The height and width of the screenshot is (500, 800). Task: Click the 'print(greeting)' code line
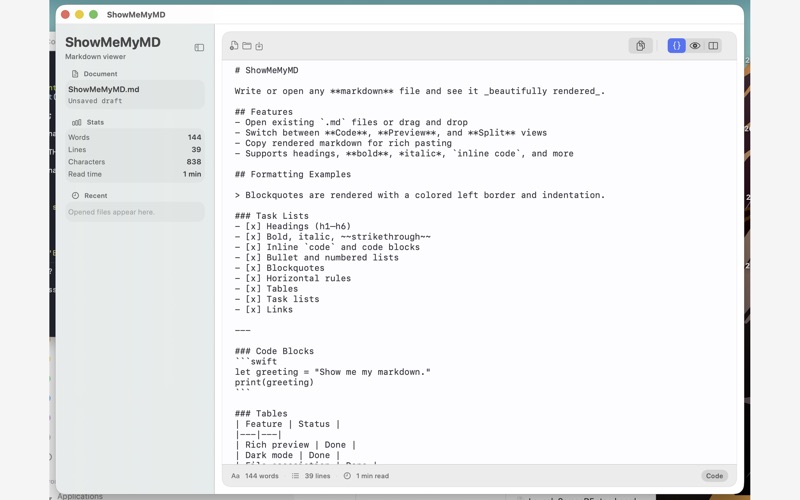tap(274, 382)
